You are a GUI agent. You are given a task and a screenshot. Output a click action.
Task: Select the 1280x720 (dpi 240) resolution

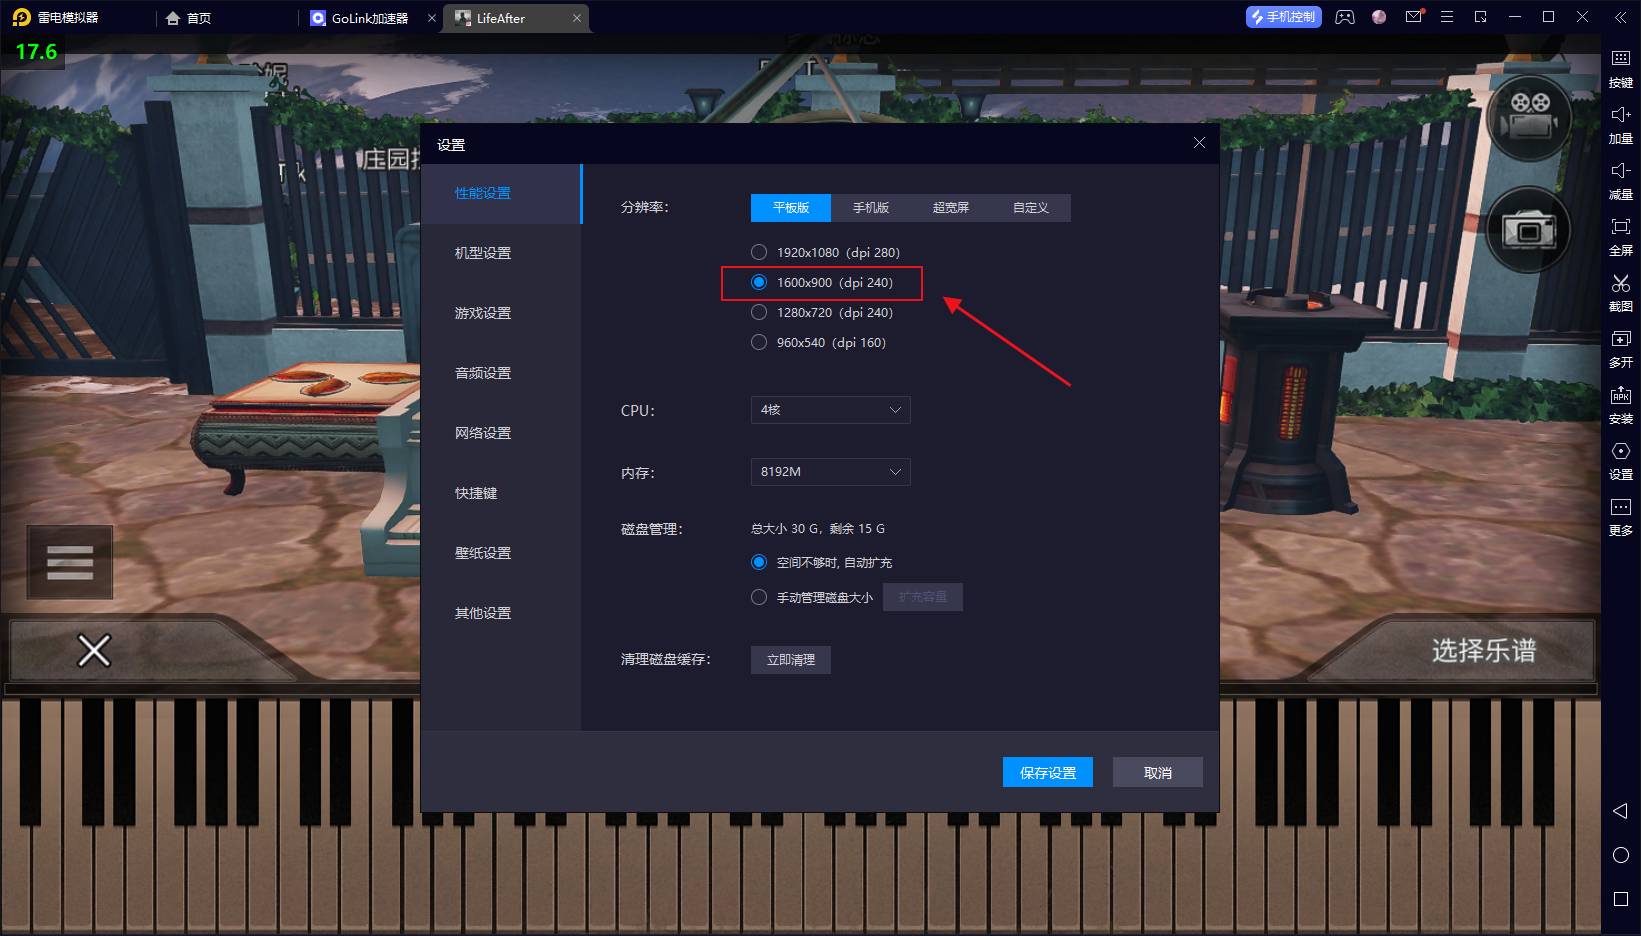(x=759, y=312)
